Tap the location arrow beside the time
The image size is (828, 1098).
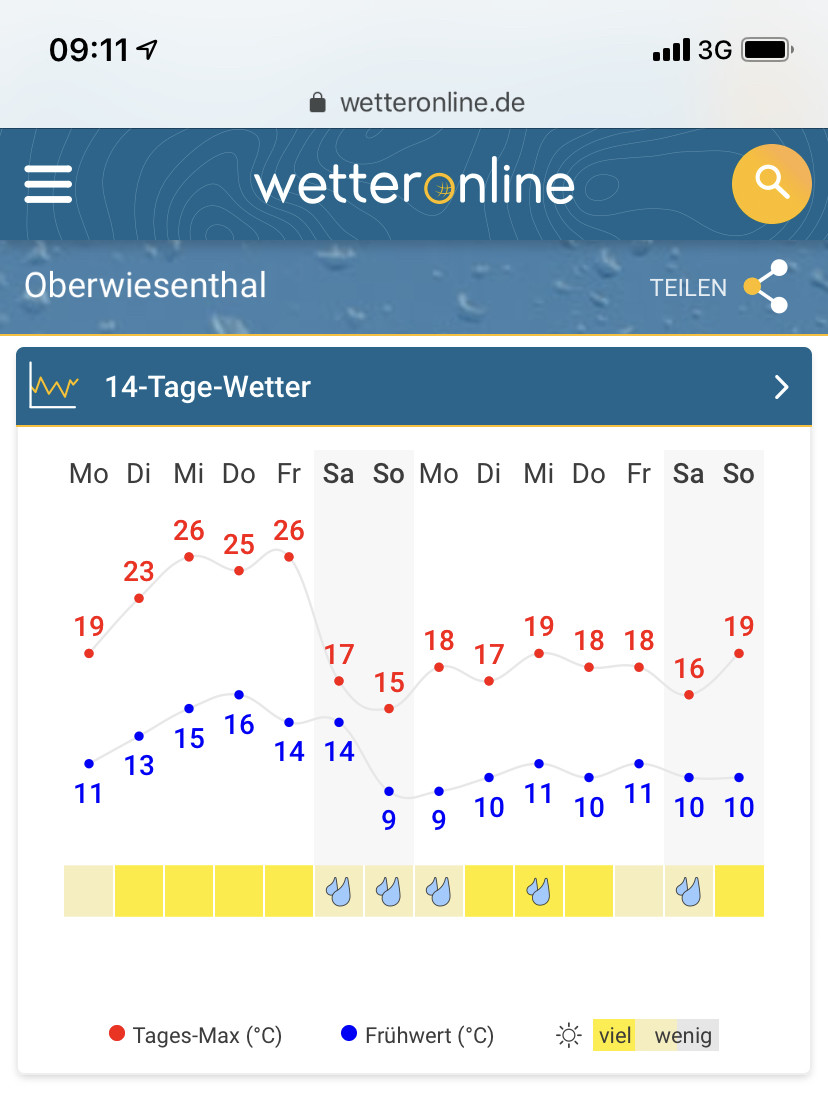(147, 49)
